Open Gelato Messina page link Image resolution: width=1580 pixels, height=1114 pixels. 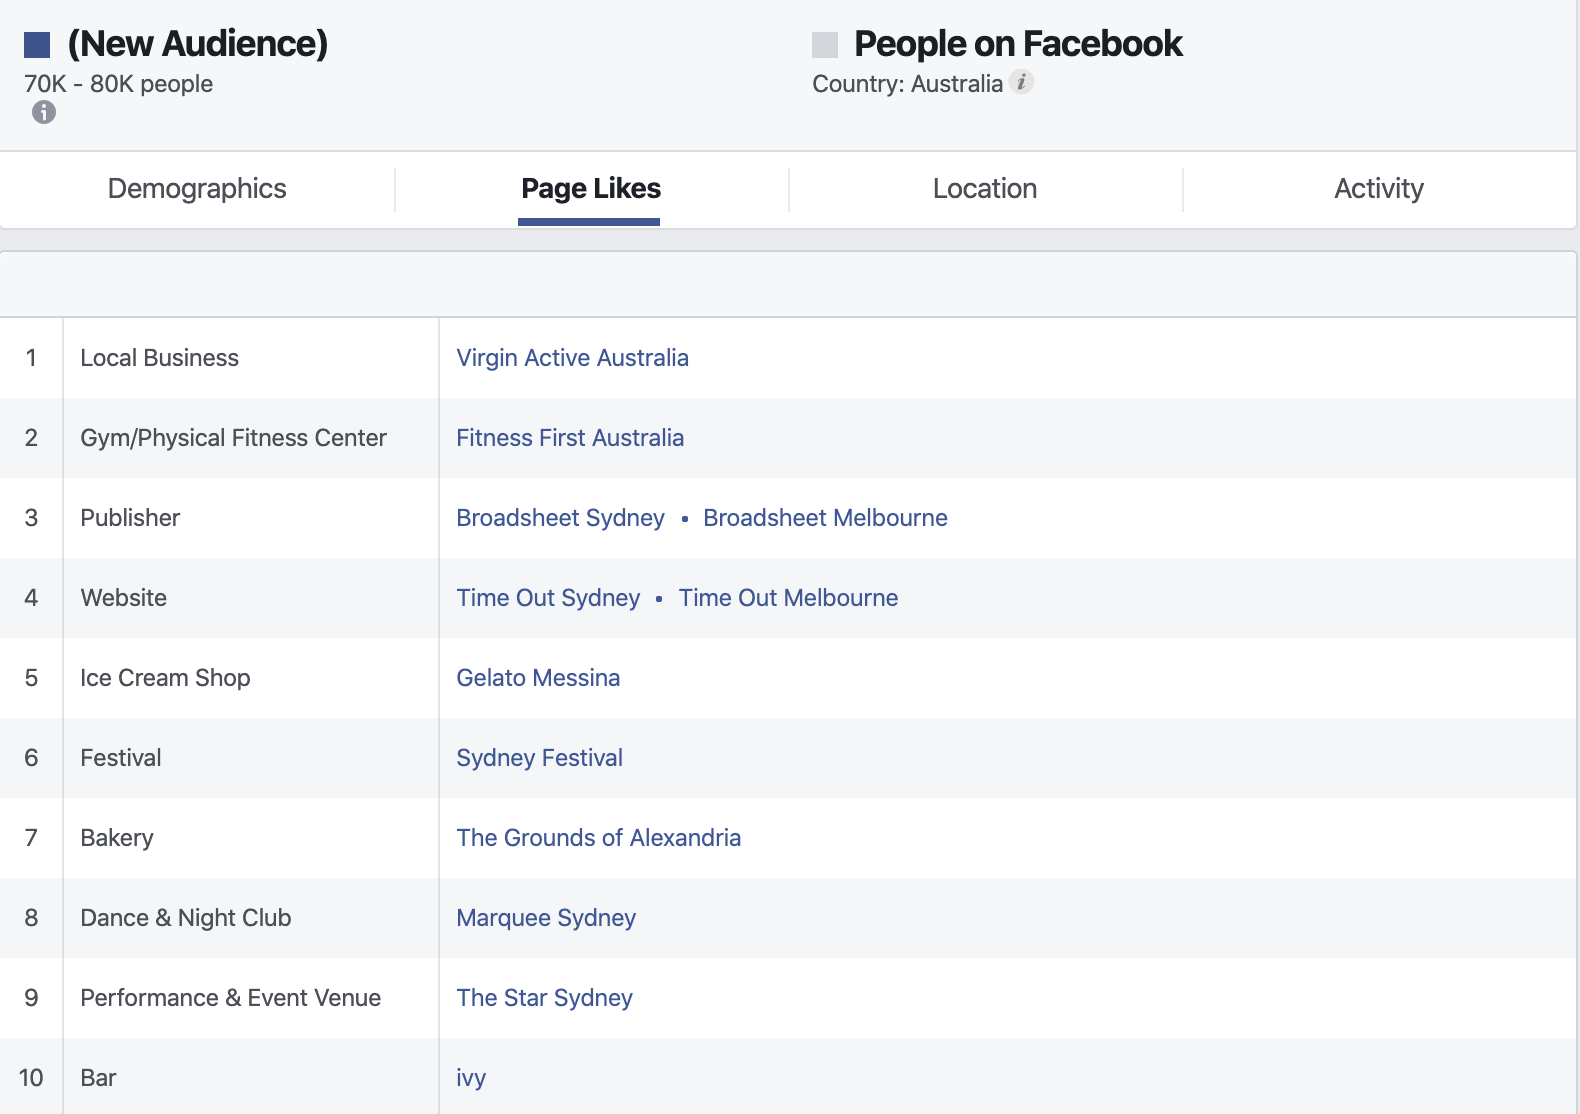pos(538,678)
